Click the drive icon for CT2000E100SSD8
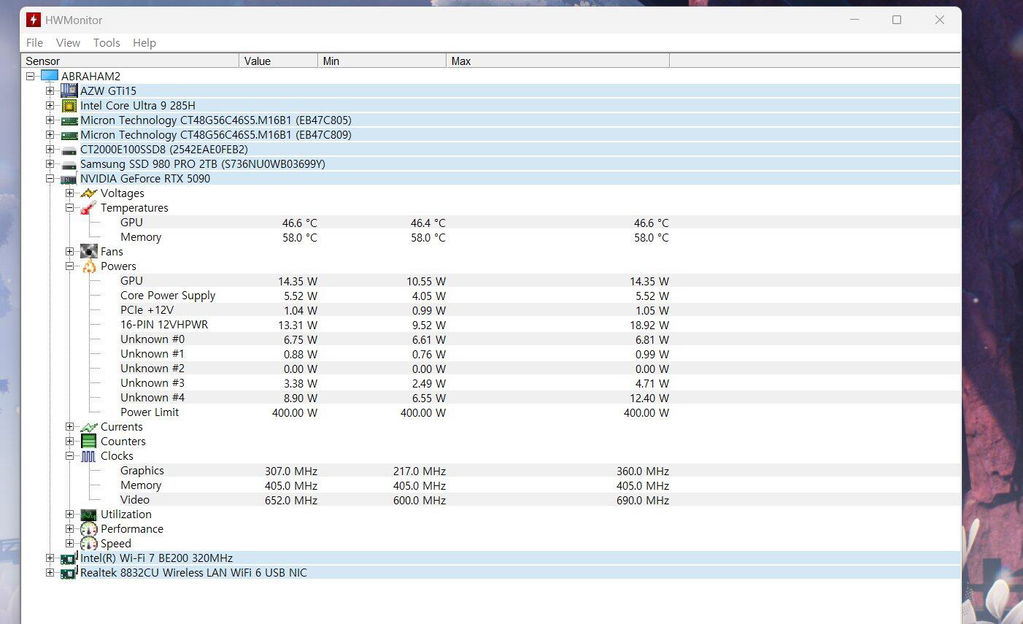The width and height of the screenshot is (1023, 624). click(69, 149)
